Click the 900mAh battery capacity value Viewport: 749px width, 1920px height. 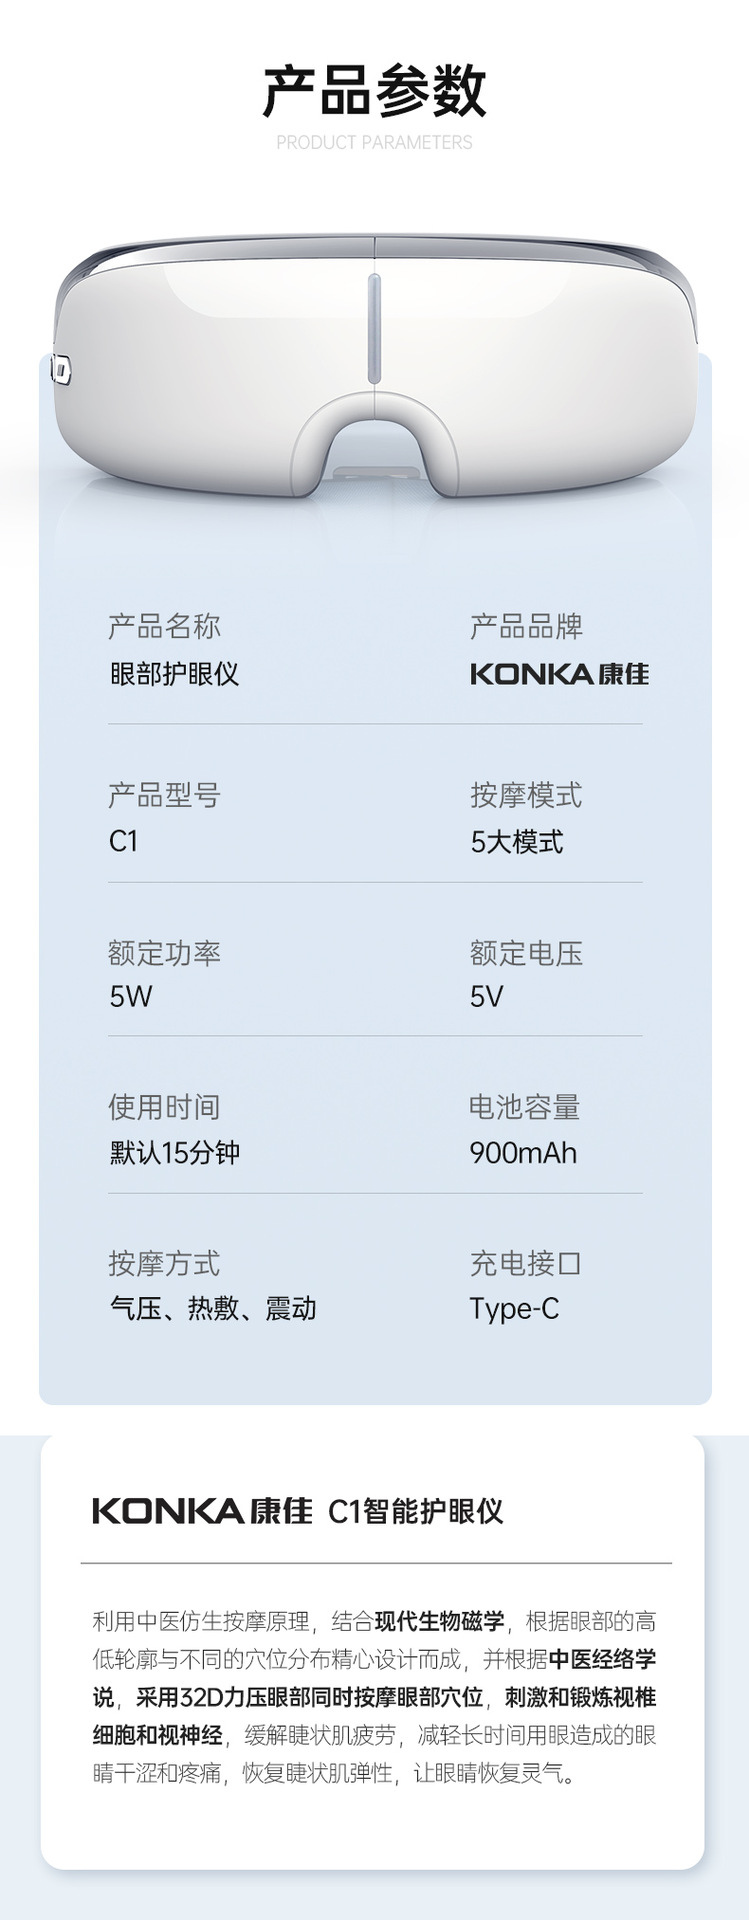coord(523,1153)
